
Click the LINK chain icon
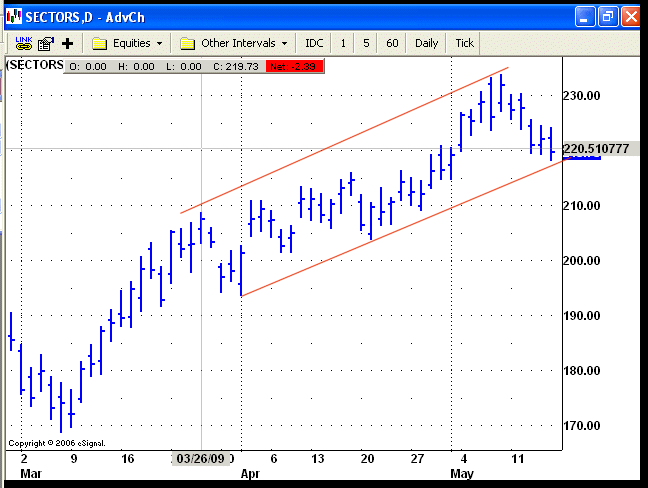click(24, 43)
